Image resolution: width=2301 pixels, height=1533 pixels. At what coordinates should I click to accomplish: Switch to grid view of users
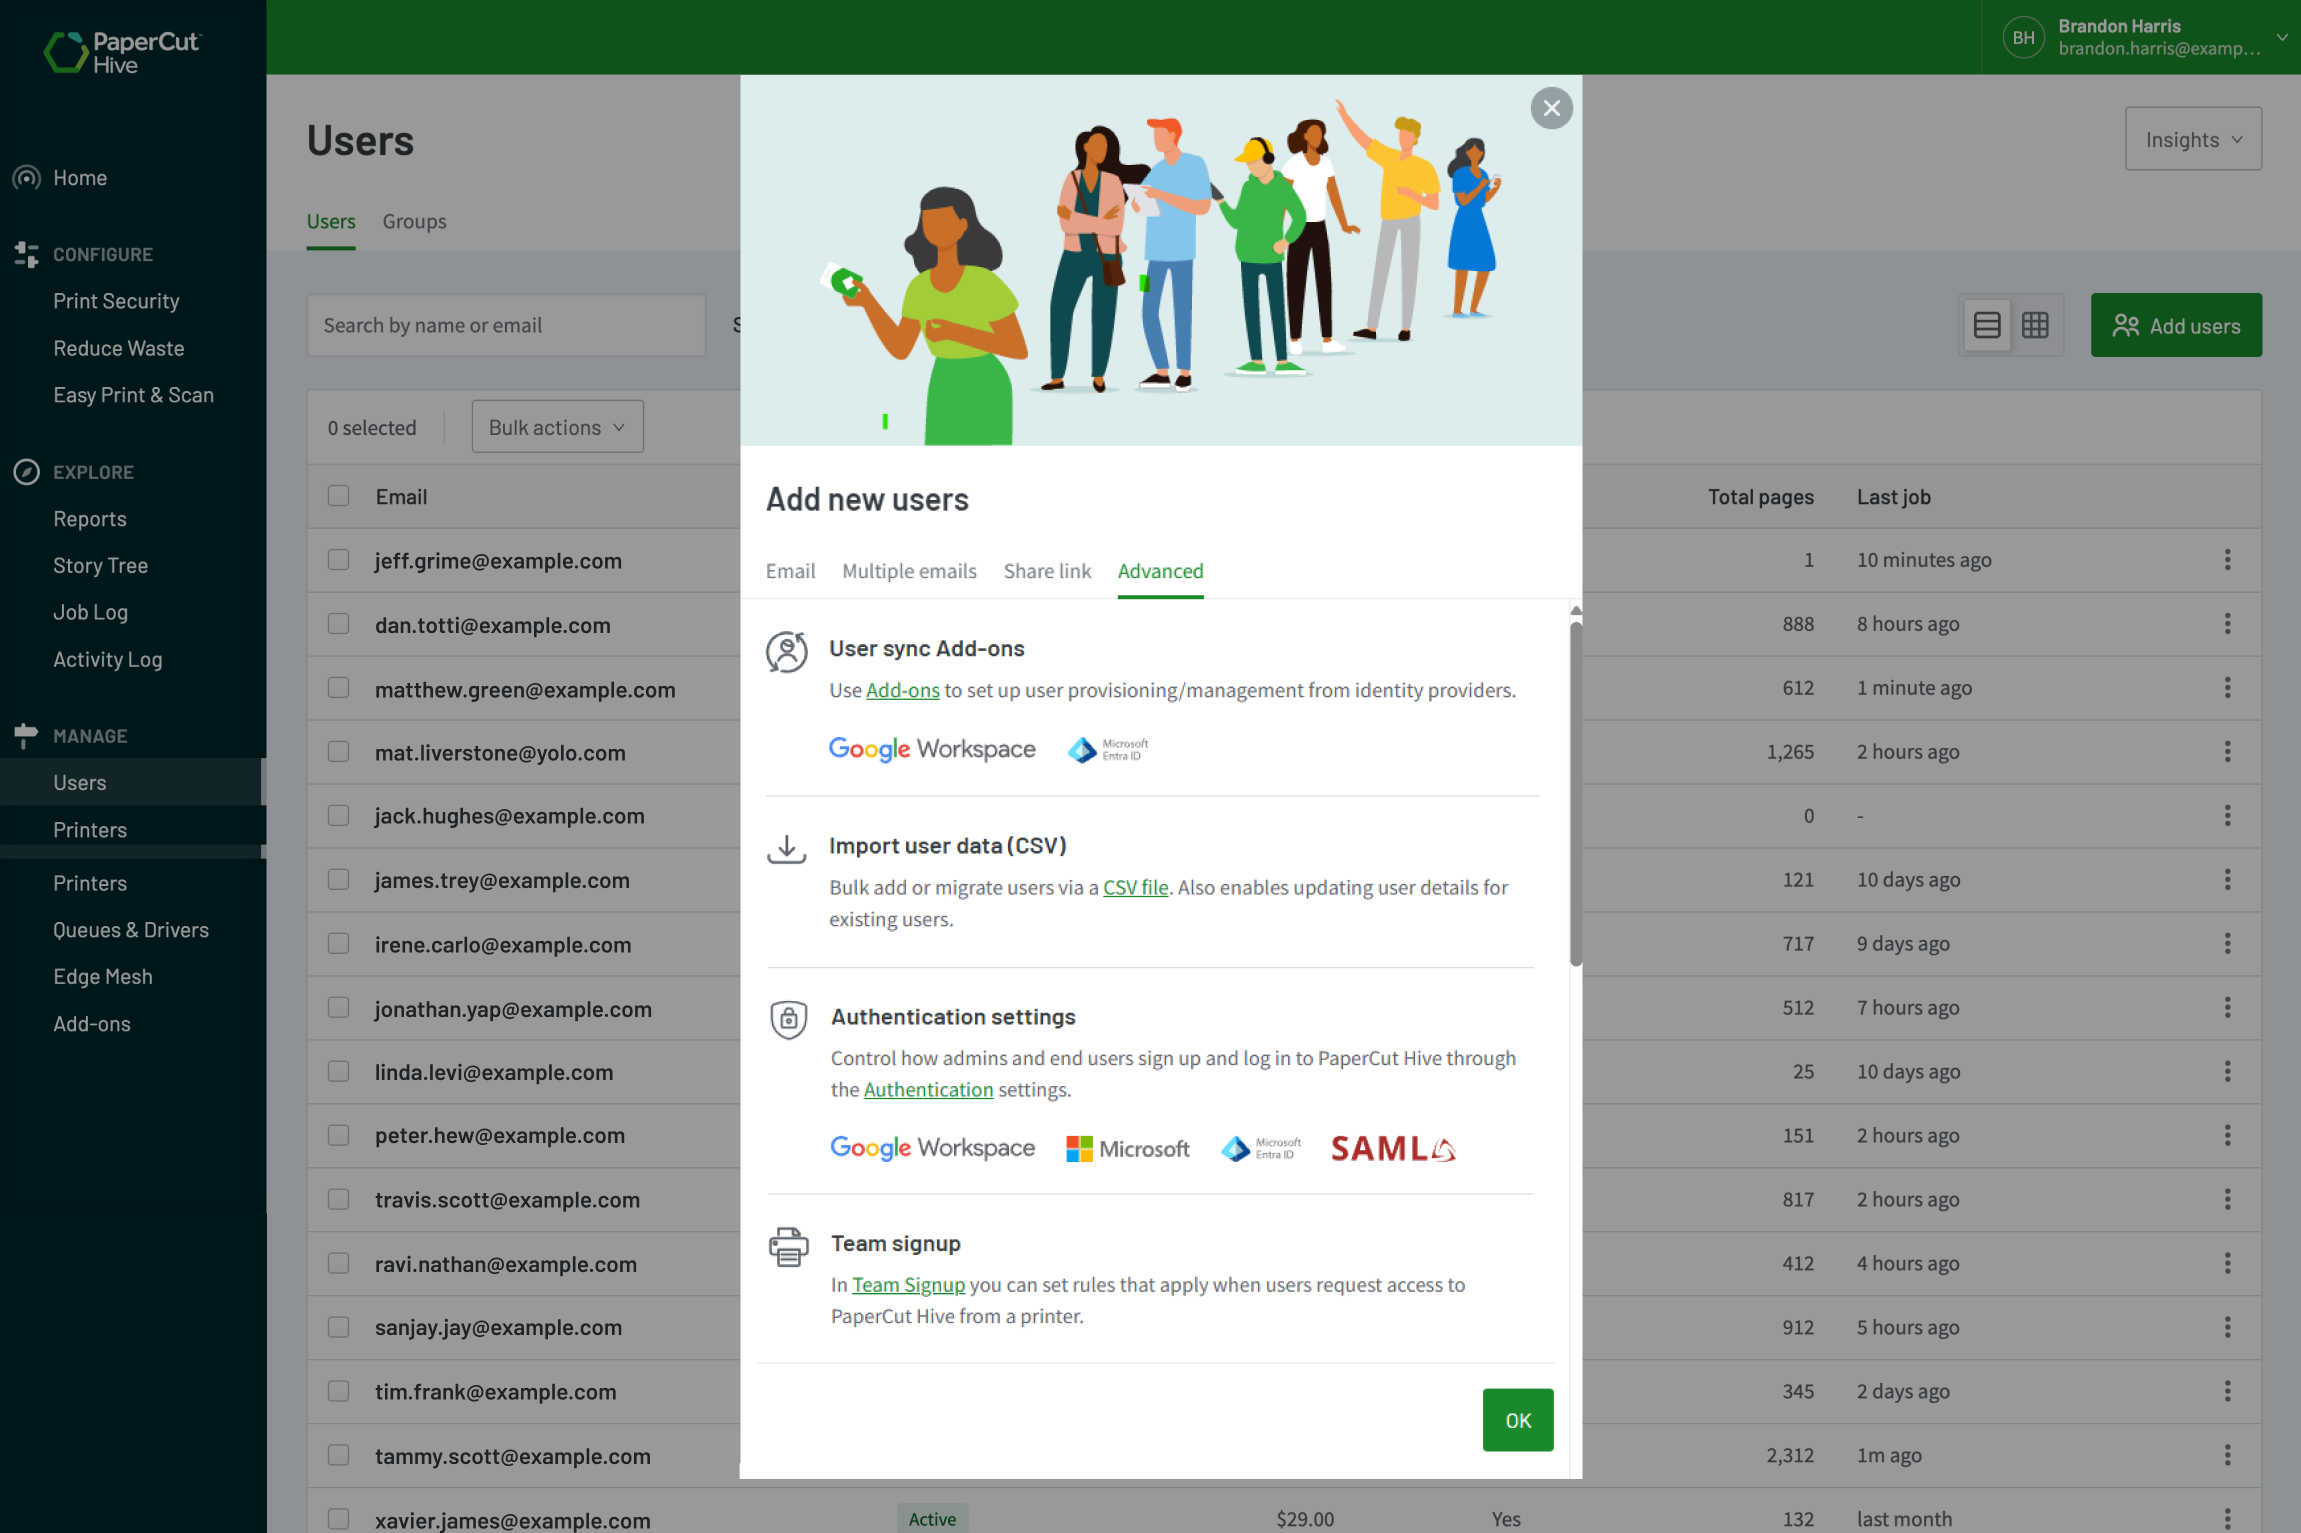tap(2037, 325)
